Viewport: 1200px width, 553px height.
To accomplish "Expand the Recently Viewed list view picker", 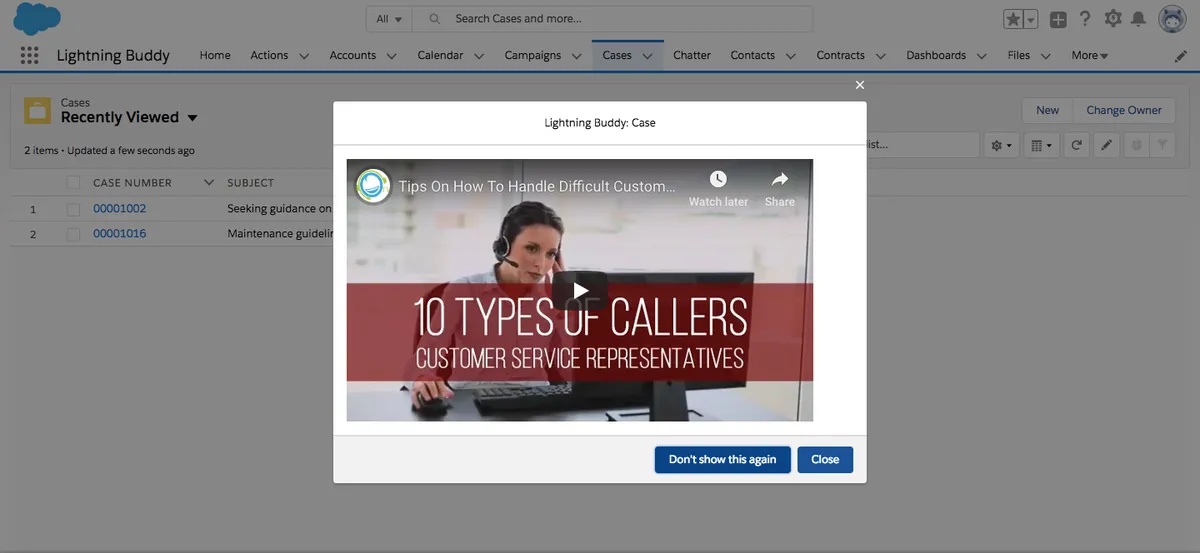I will 192,118.
